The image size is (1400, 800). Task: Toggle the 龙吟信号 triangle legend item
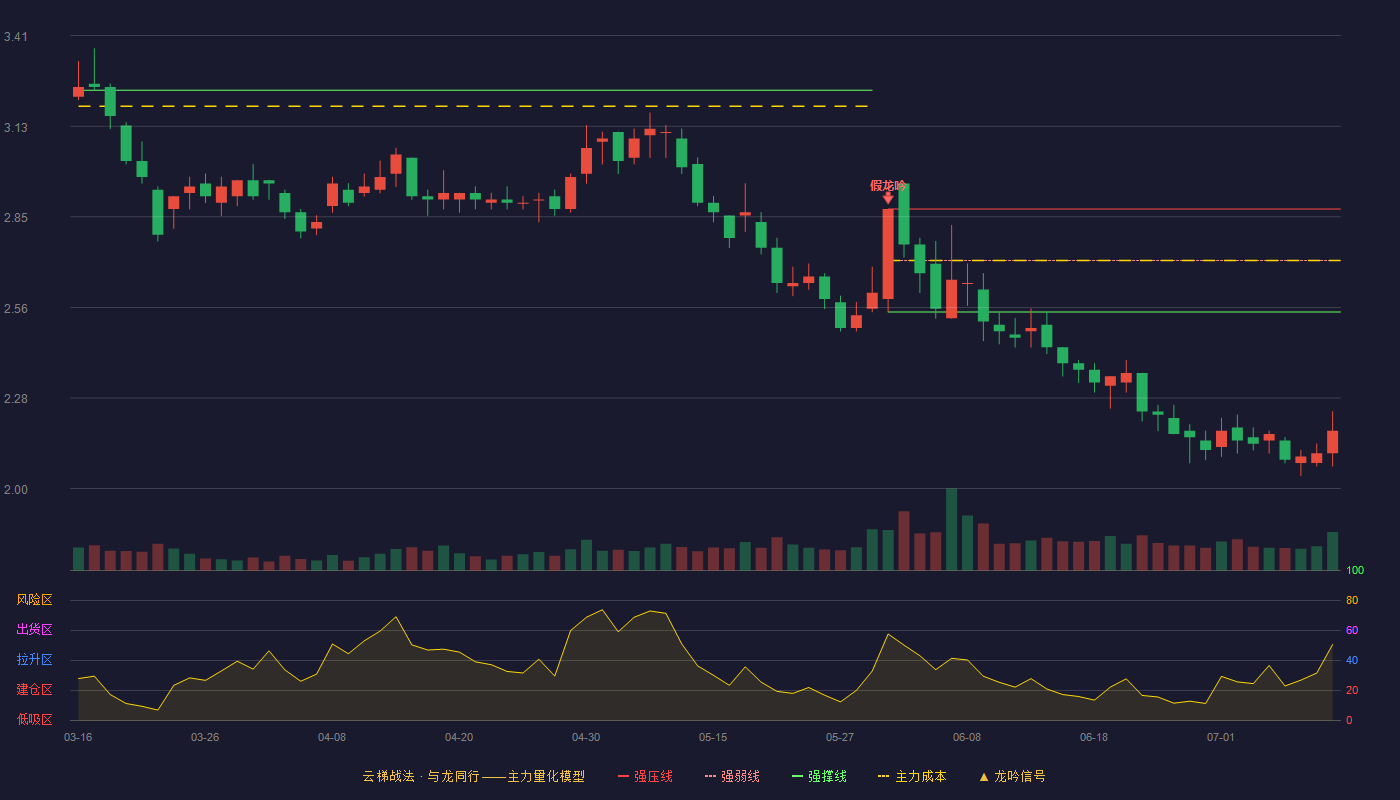pos(1012,776)
